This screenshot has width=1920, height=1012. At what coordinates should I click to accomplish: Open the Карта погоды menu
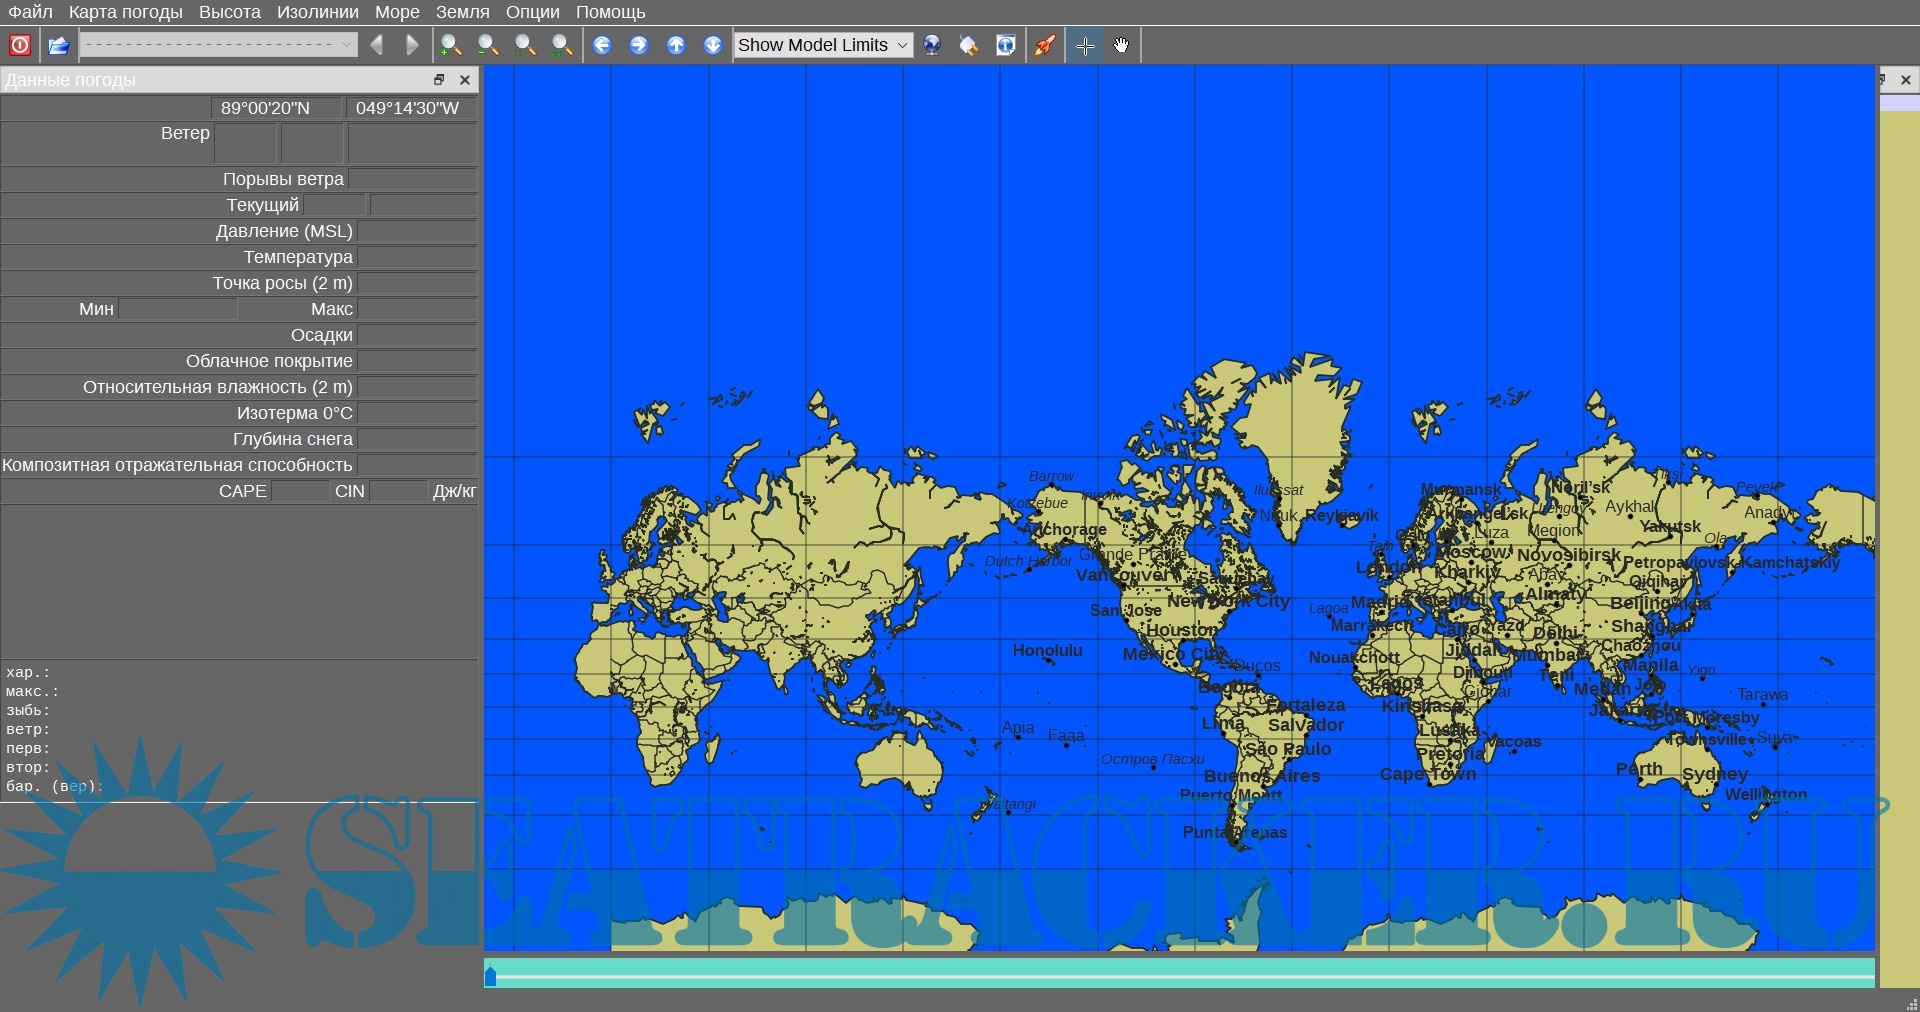click(x=125, y=12)
